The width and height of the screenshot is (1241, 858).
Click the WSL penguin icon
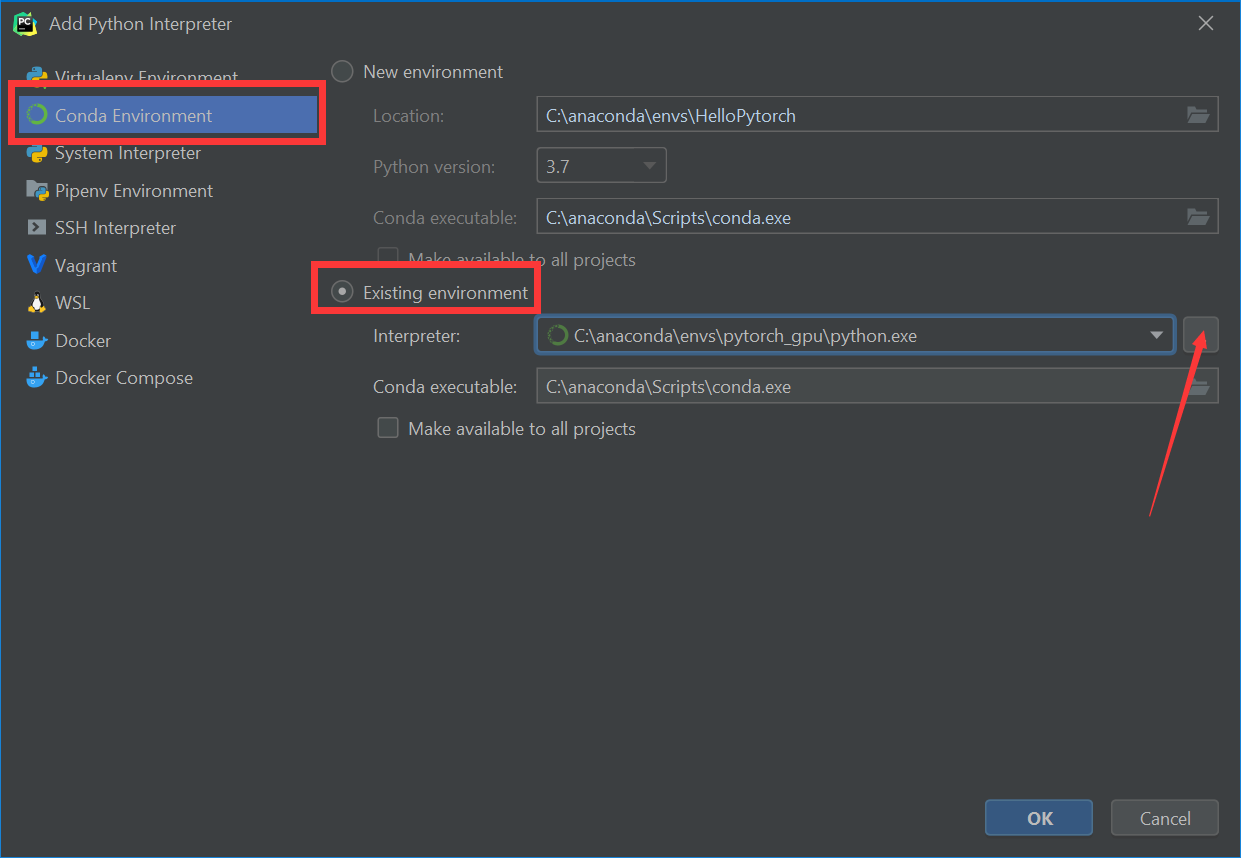pyautogui.click(x=37, y=303)
